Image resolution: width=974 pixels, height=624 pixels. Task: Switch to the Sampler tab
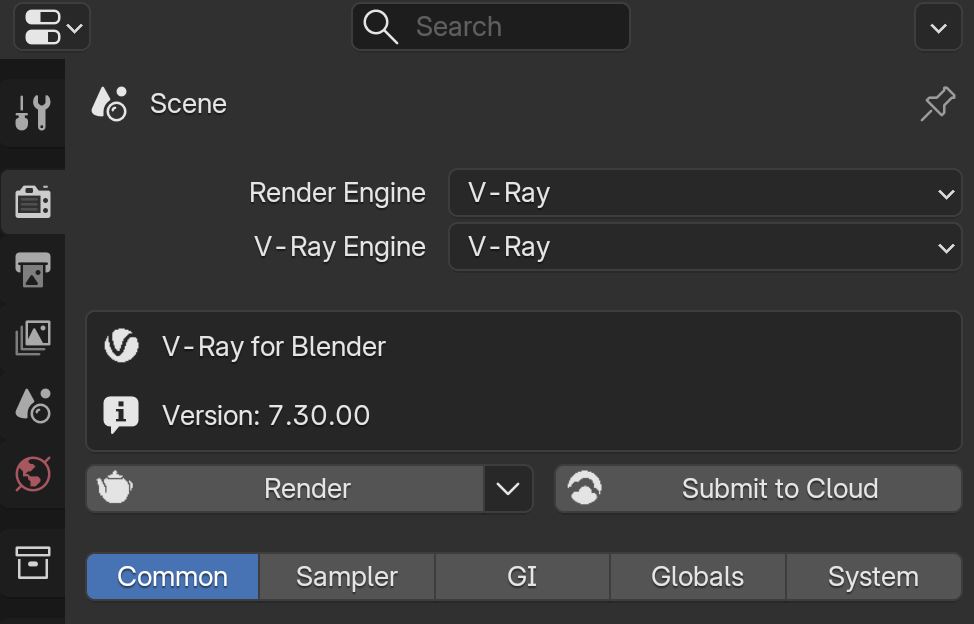[x=347, y=576]
